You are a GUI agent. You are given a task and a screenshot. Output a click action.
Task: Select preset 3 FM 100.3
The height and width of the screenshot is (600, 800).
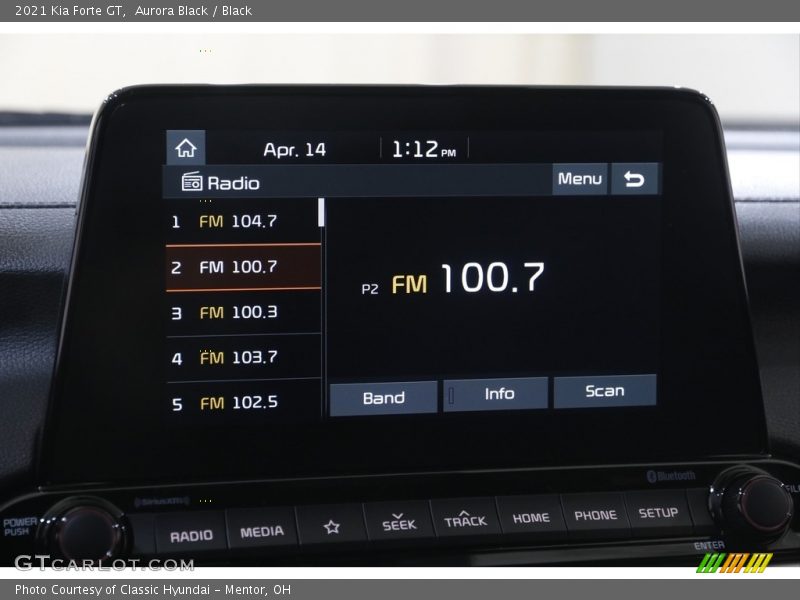click(243, 312)
